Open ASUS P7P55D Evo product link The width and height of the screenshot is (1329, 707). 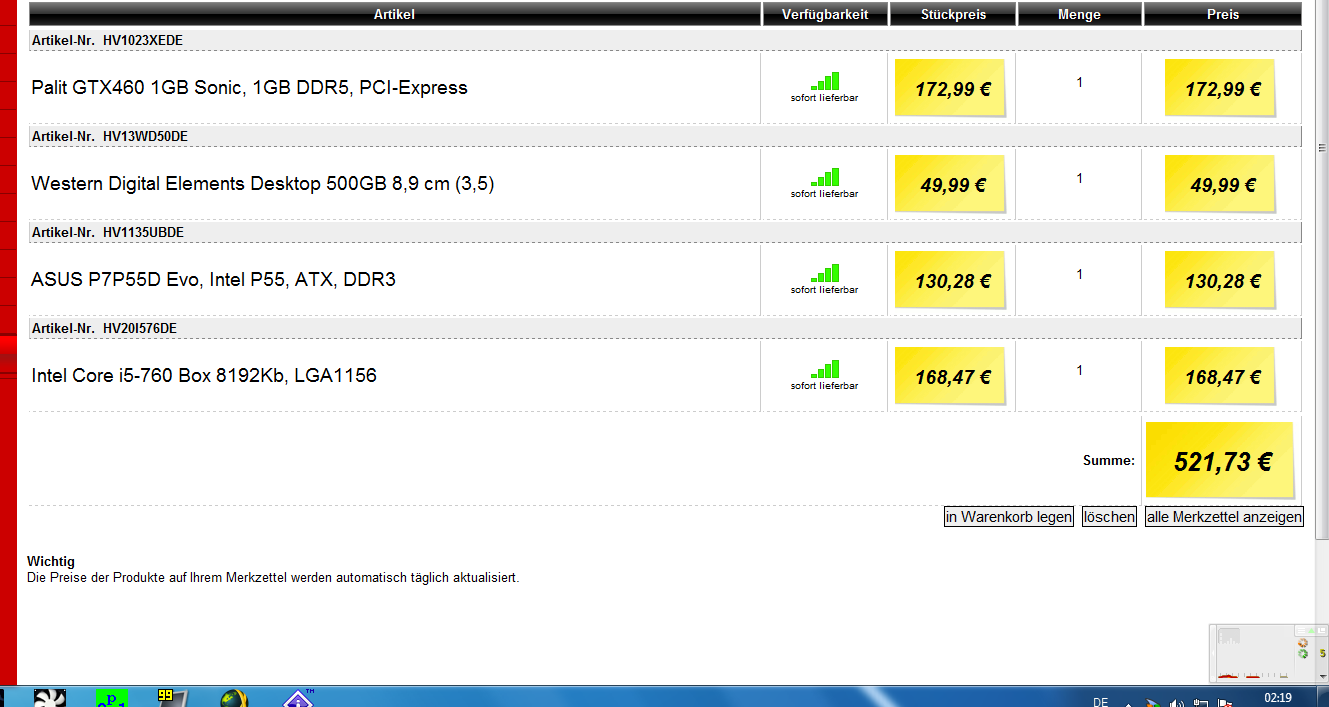point(213,280)
